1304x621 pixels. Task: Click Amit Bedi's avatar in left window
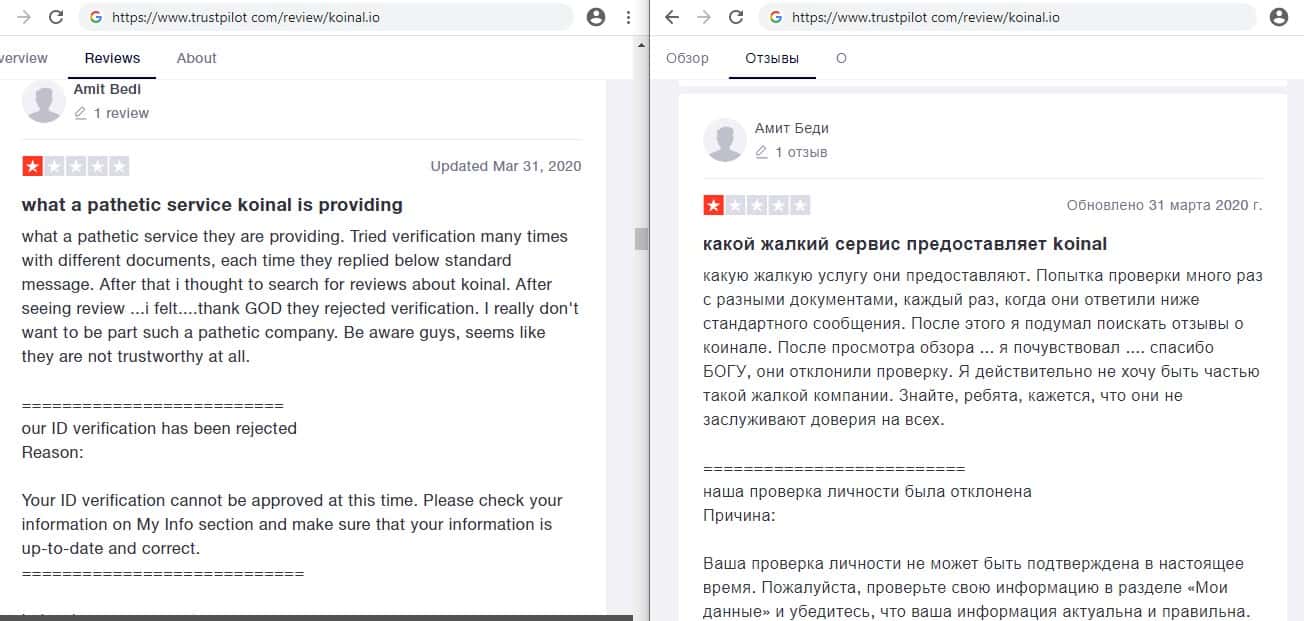pos(44,101)
